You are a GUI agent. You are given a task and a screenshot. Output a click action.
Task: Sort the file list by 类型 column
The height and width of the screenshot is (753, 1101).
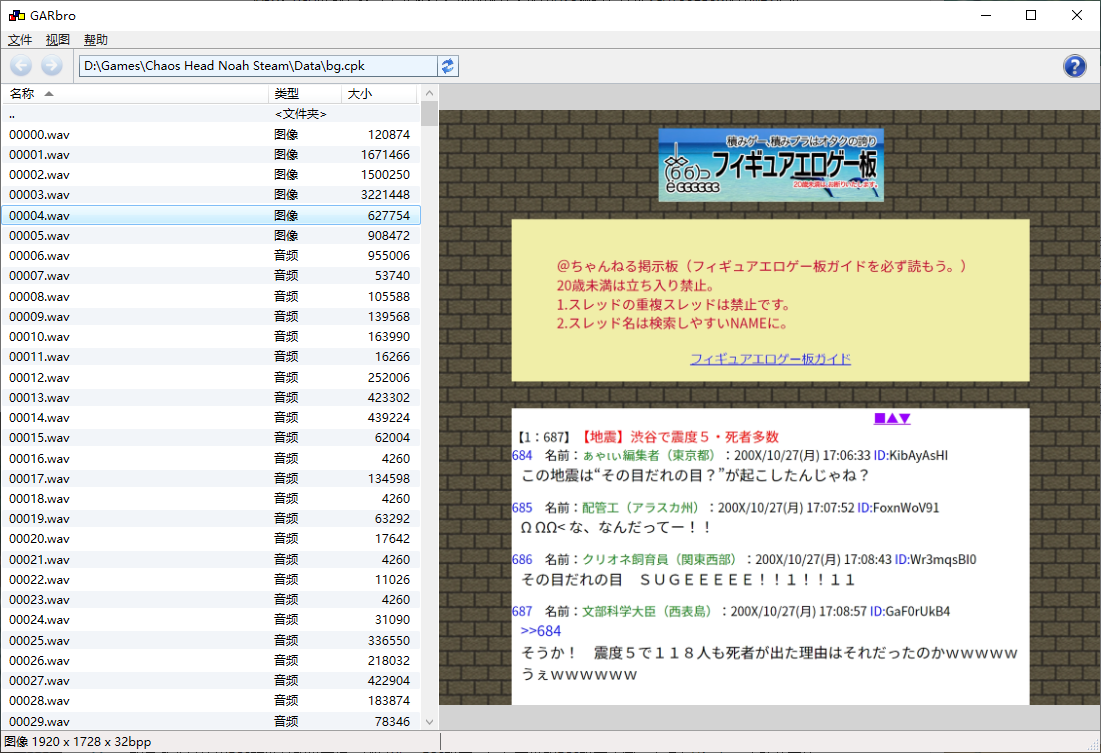(305, 93)
